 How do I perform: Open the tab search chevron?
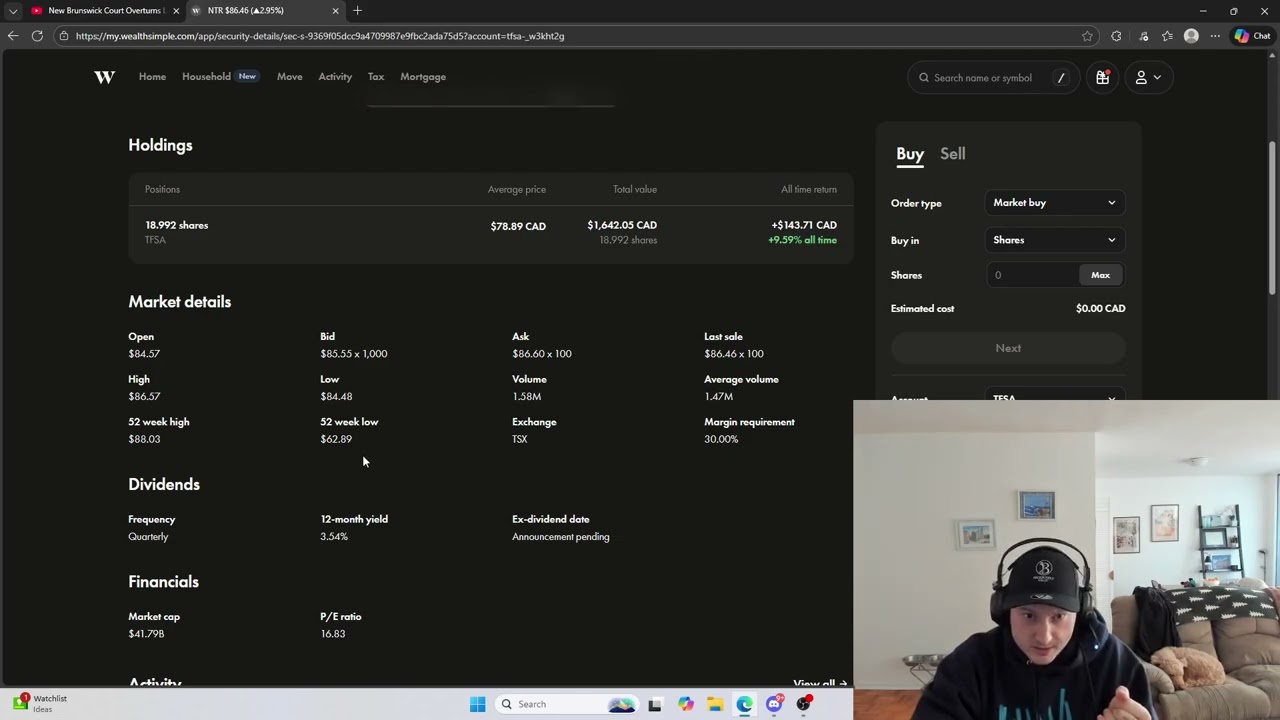(x=13, y=10)
